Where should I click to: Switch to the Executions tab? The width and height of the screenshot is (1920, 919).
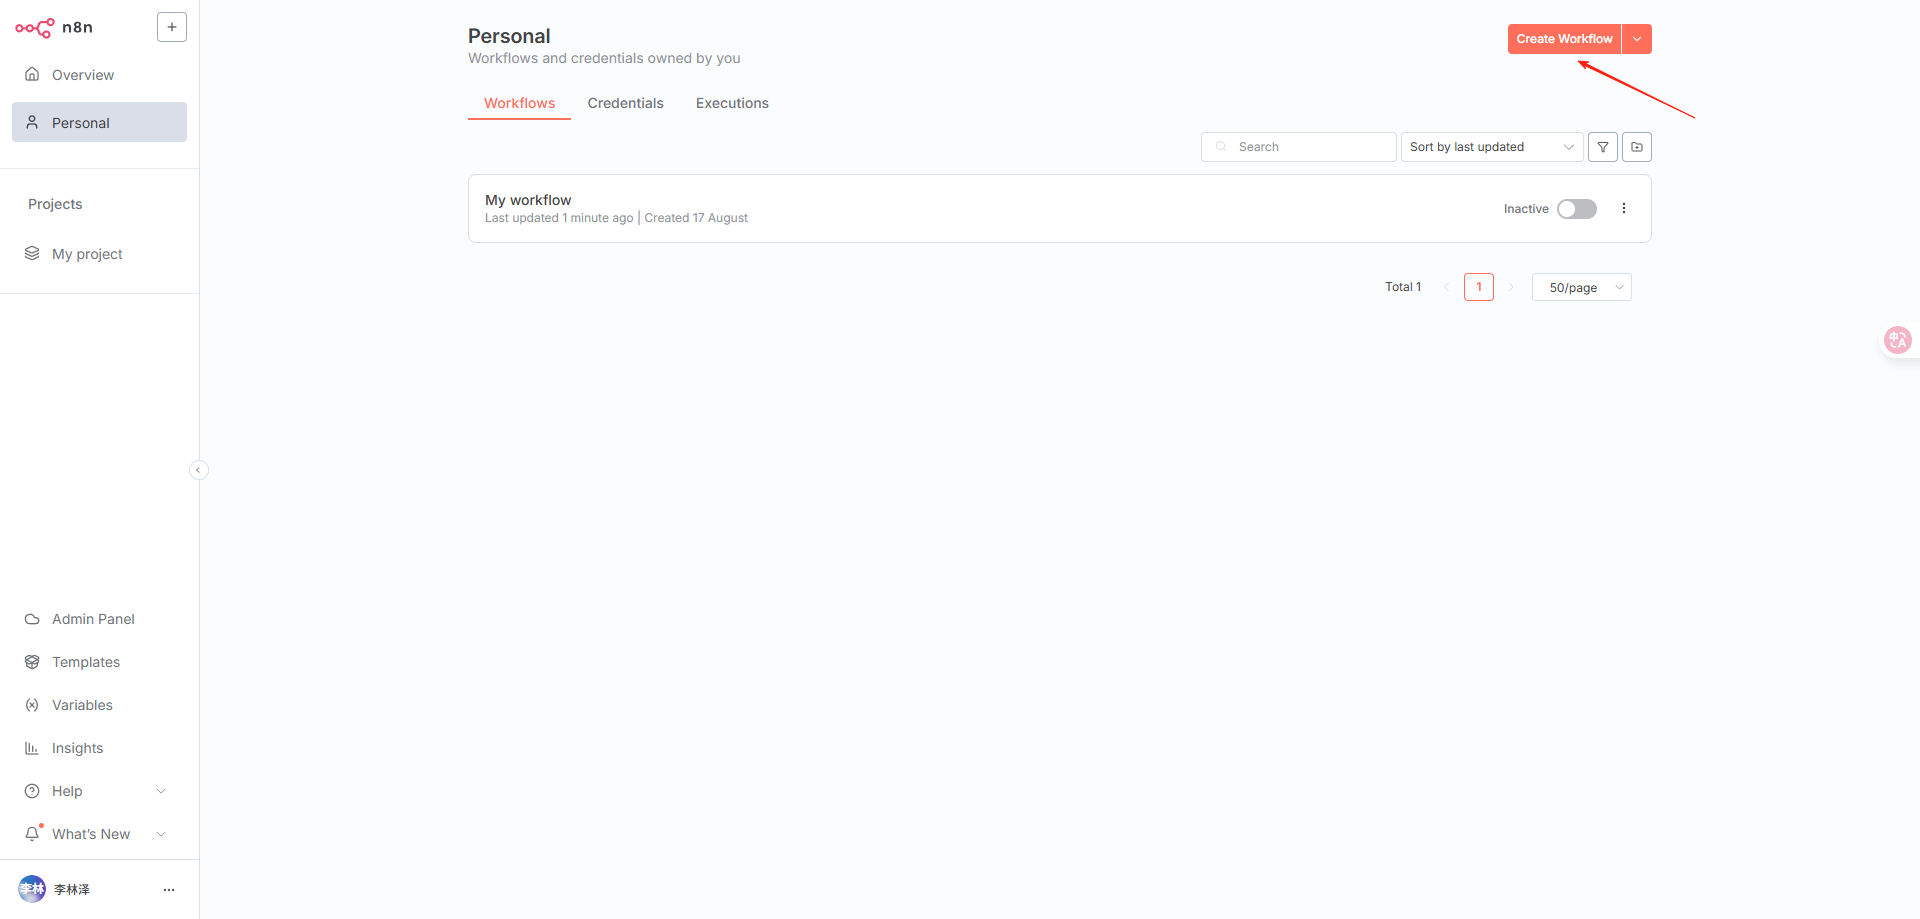[732, 103]
